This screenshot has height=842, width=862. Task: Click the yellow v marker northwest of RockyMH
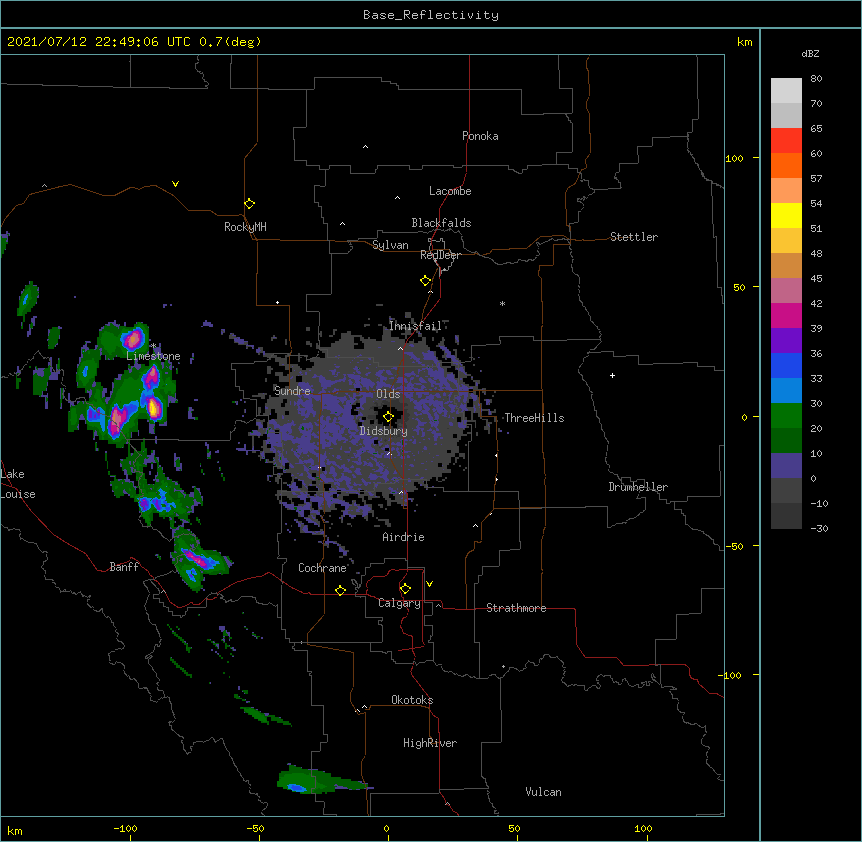(x=175, y=184)
